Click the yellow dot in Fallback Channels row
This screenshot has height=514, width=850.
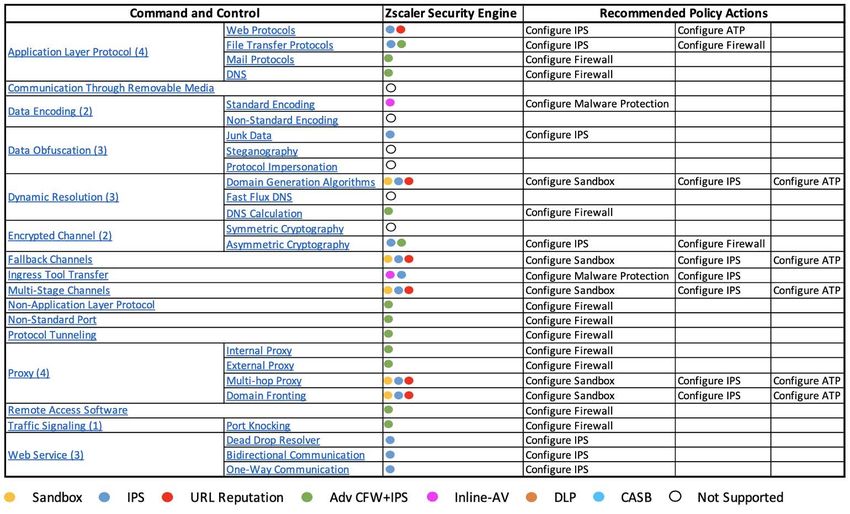tap(388, 259)
